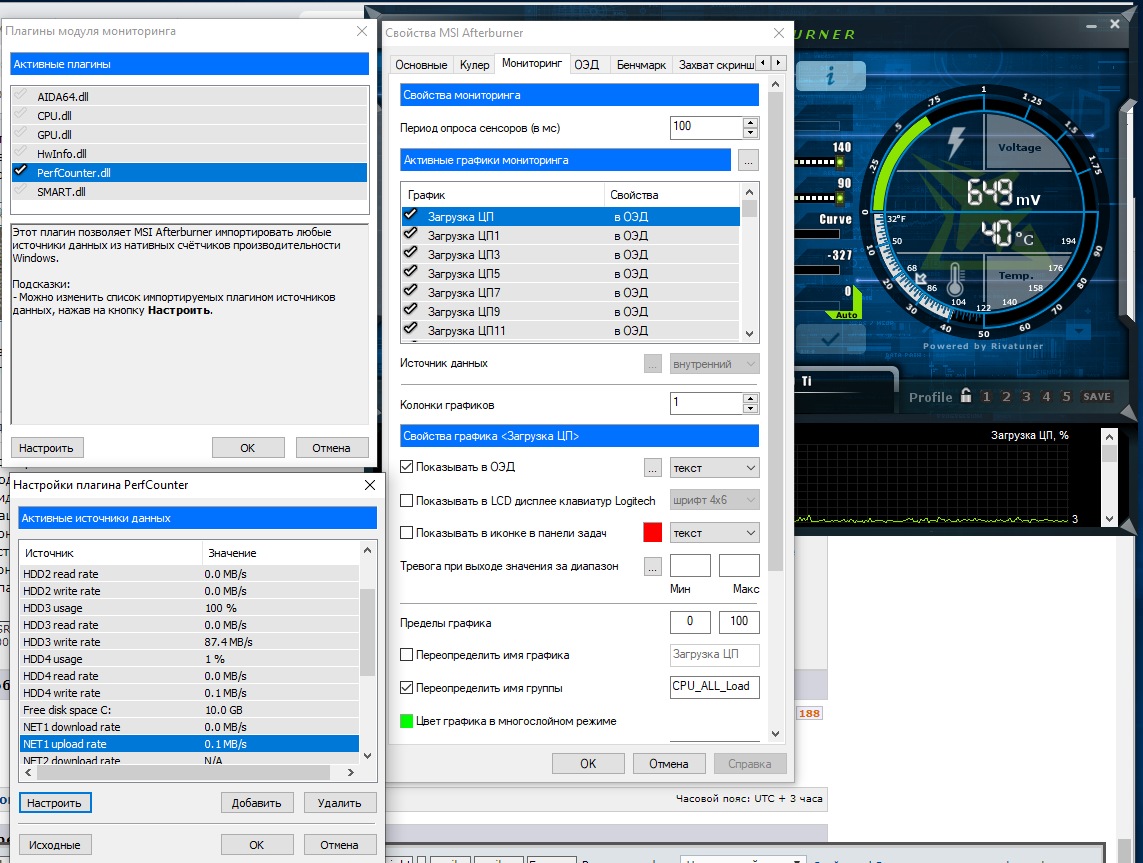Toggle the HwInfo.dll plugin checkmark

point(21,153)
